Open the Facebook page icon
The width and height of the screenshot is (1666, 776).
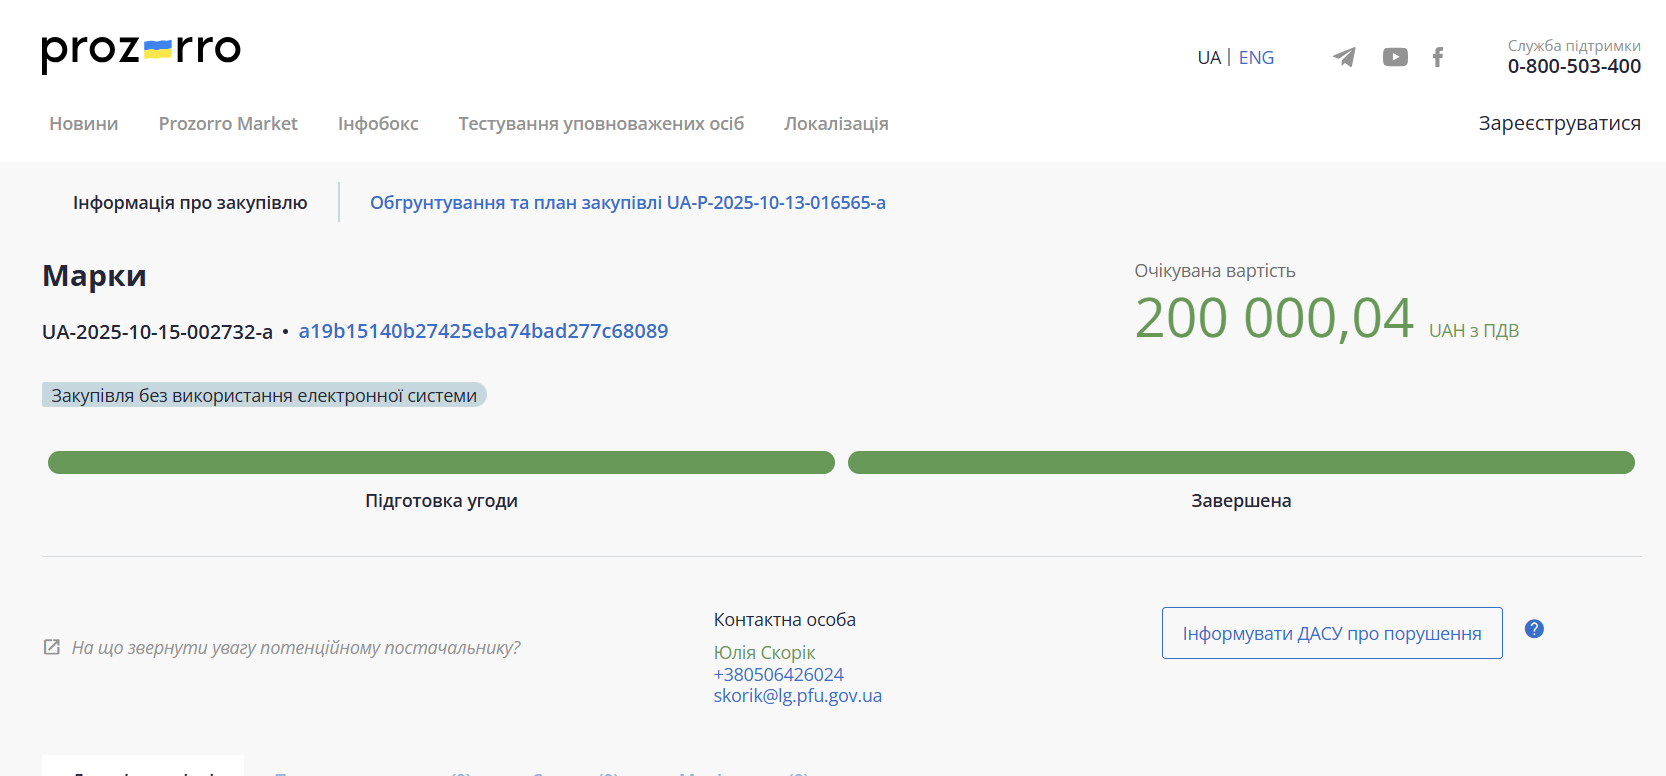pos(1438,57)
